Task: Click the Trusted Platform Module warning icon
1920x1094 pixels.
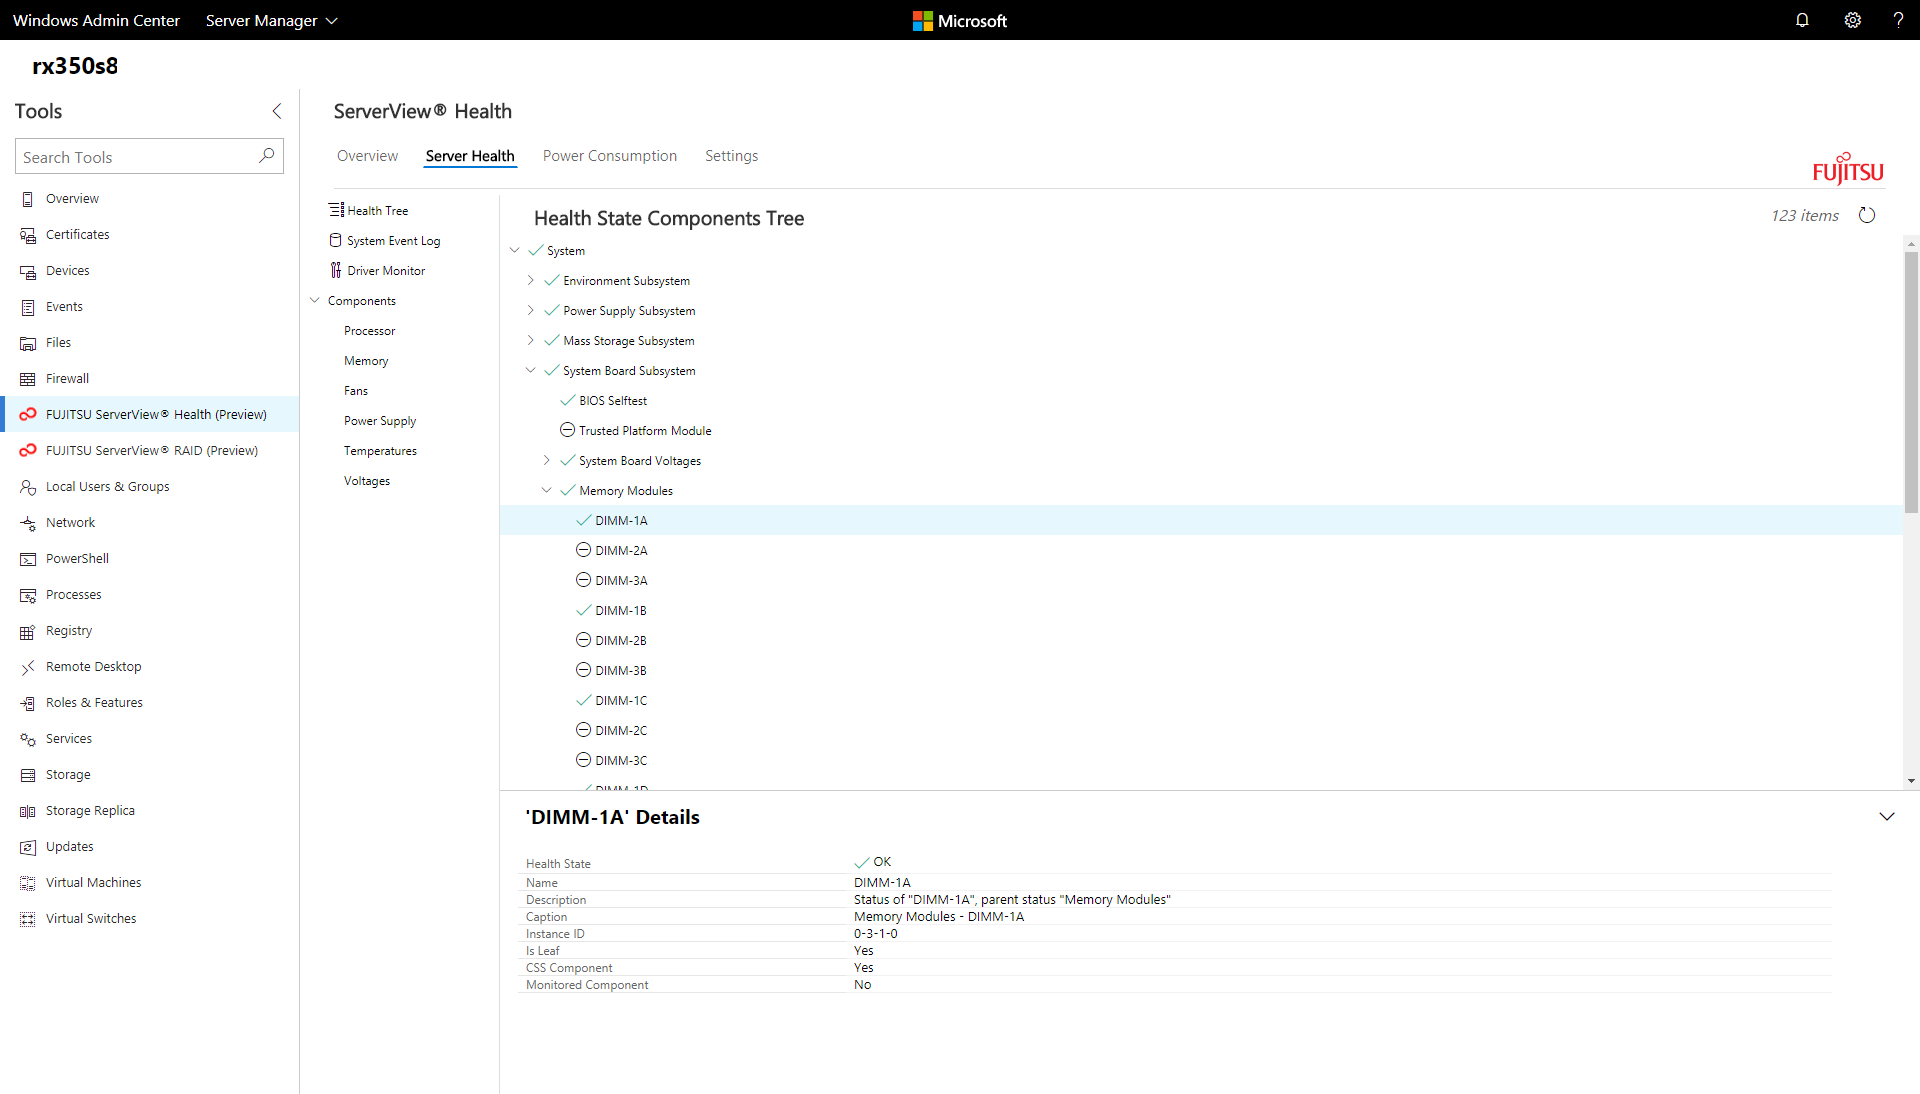Action: click(x=568, y=430)
